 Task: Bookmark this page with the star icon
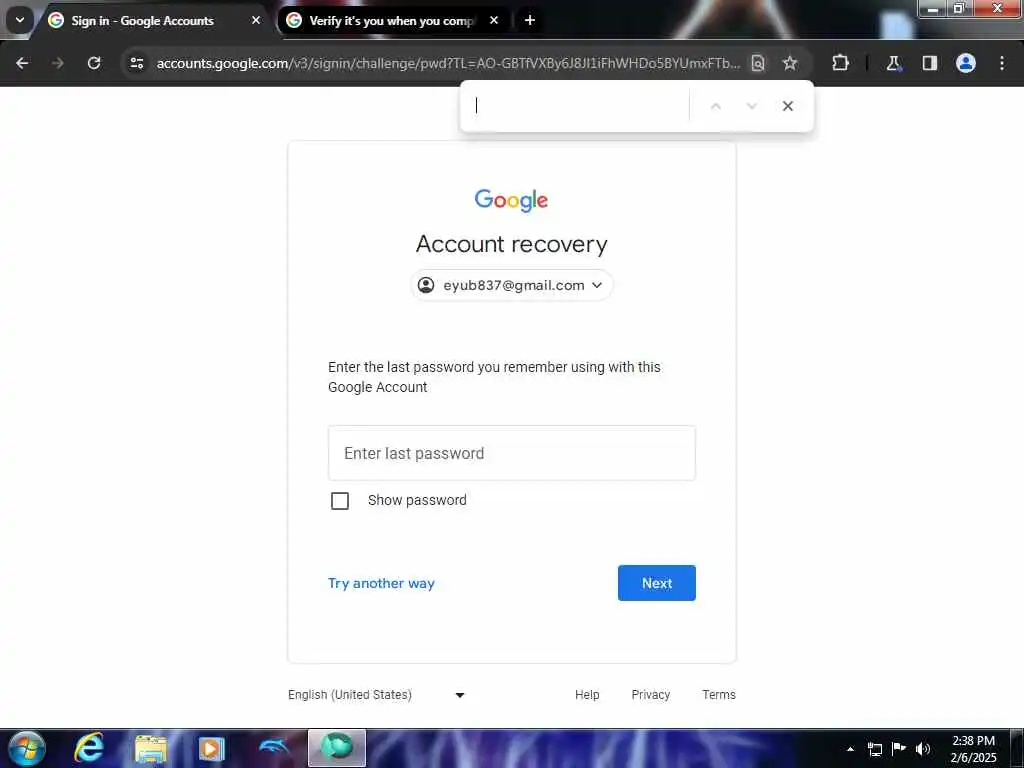pos(790,63)
